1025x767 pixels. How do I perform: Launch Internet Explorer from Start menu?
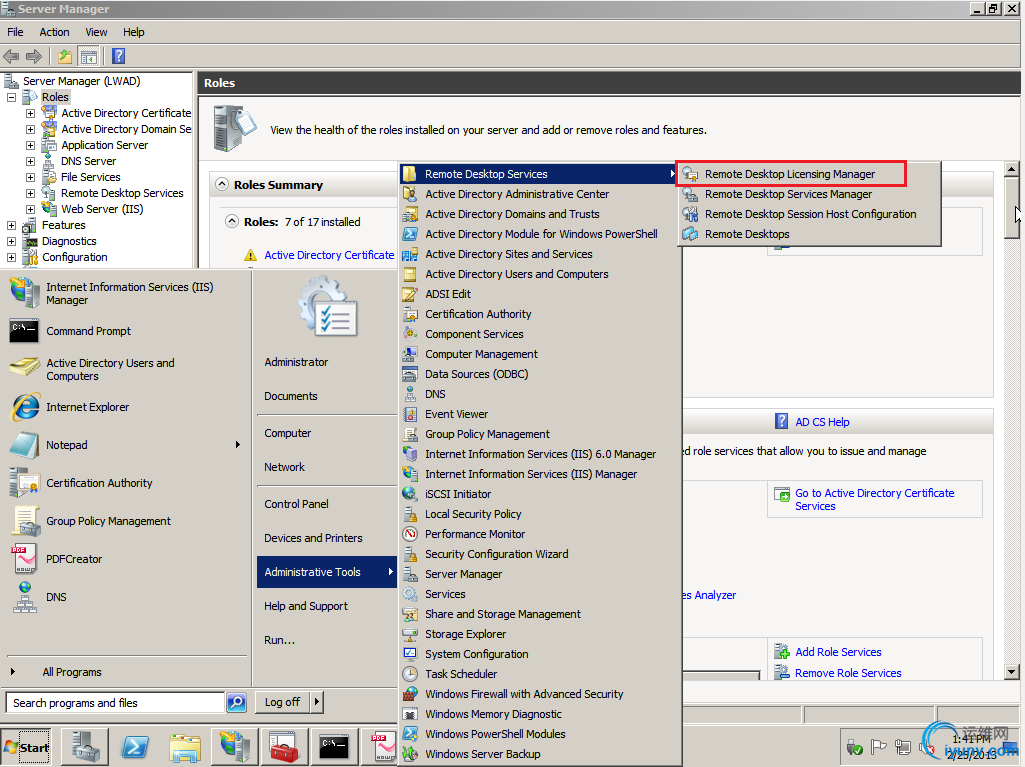click(87, 407)
